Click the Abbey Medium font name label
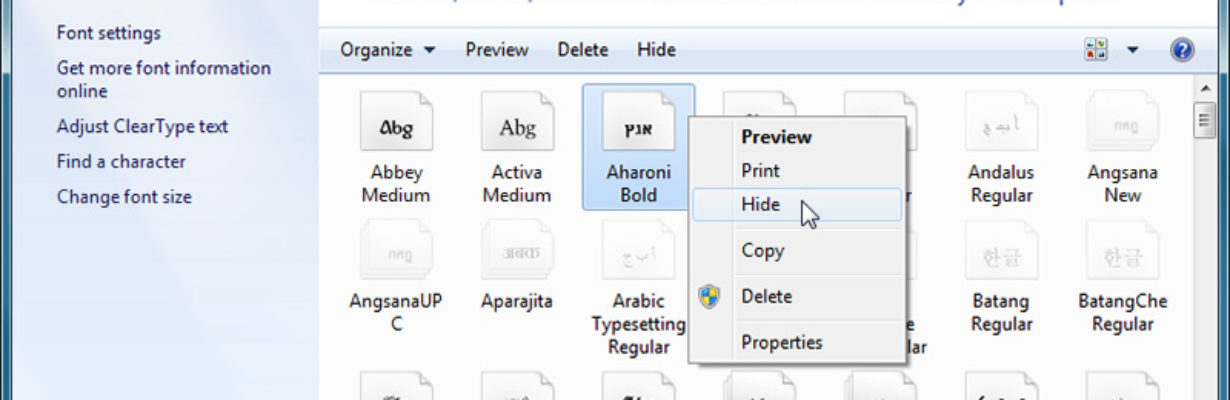The image size is (1230, 400). click(x=396, y=184)
